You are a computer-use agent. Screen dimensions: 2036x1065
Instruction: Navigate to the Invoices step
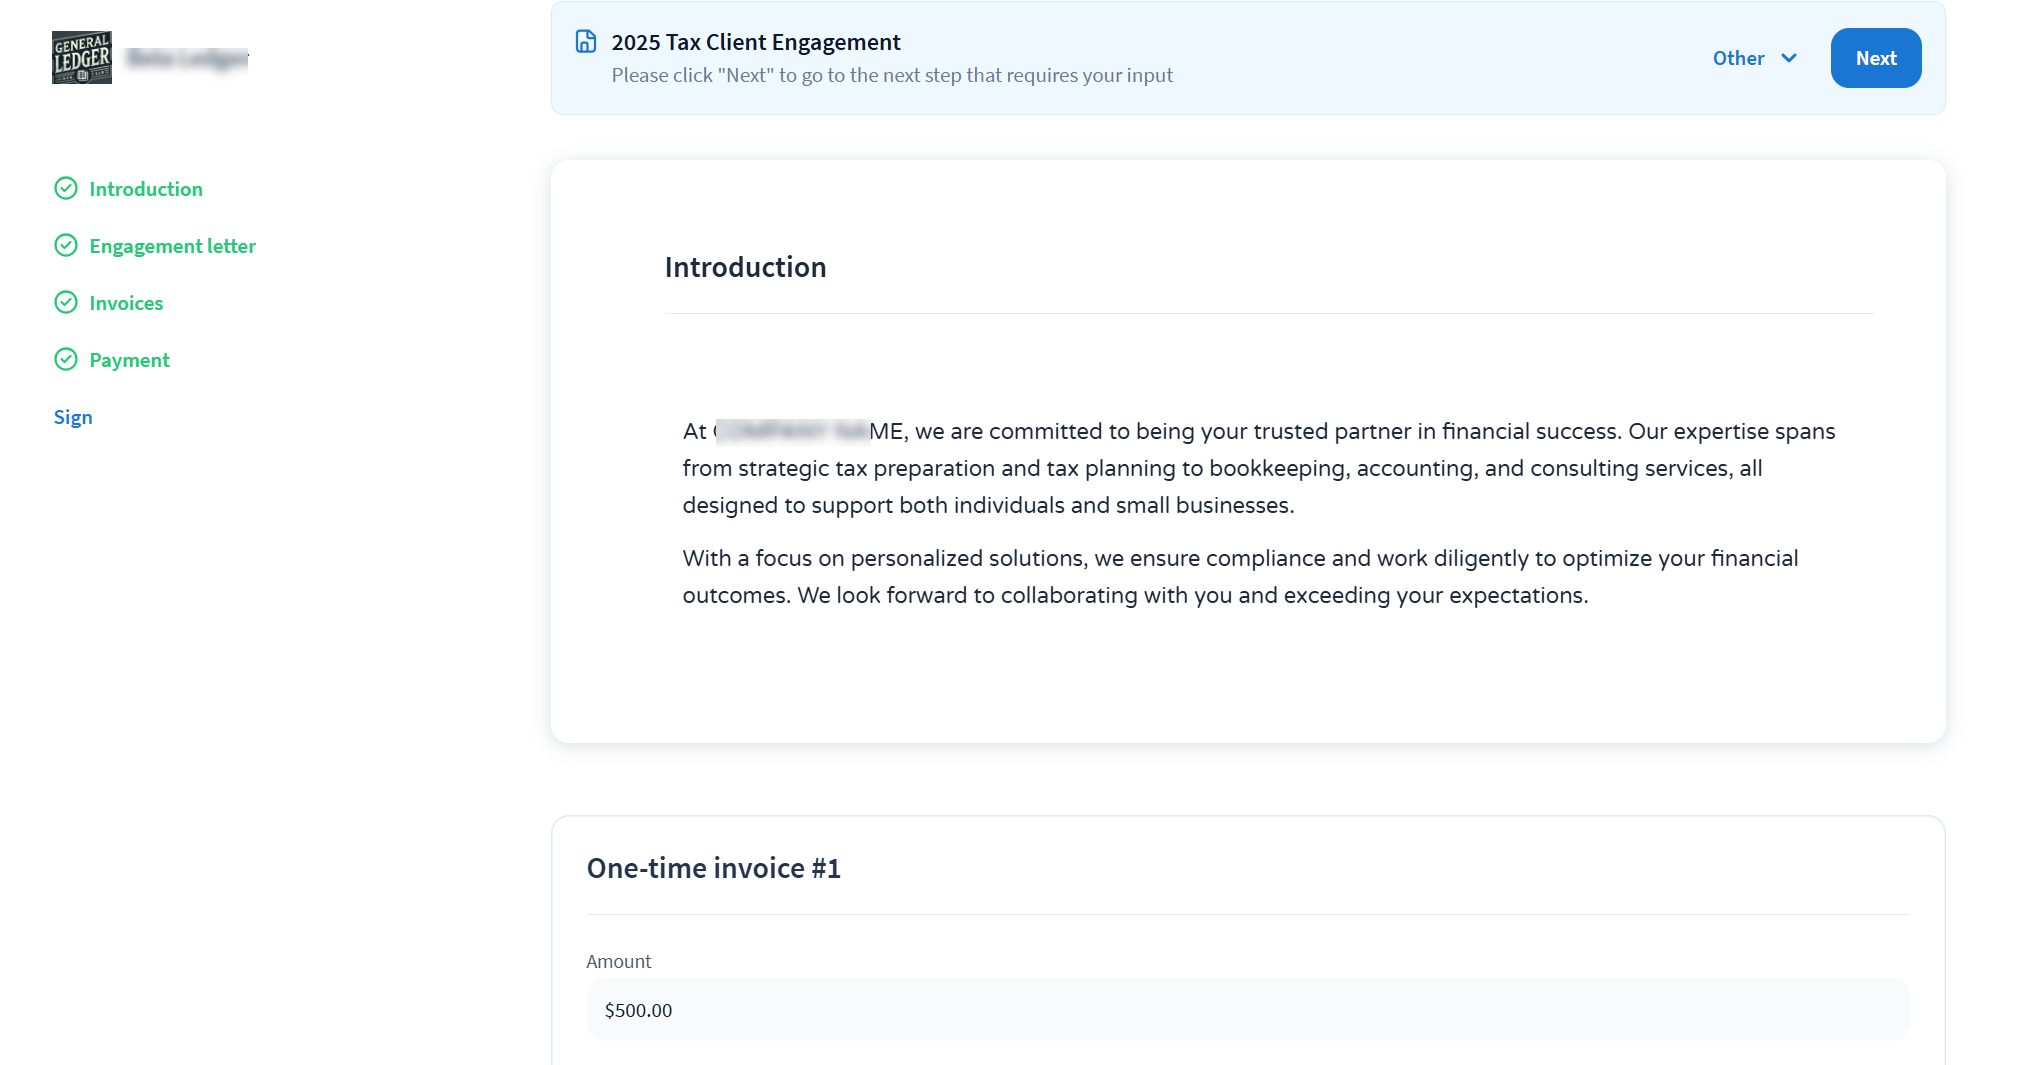click(126, 303)
